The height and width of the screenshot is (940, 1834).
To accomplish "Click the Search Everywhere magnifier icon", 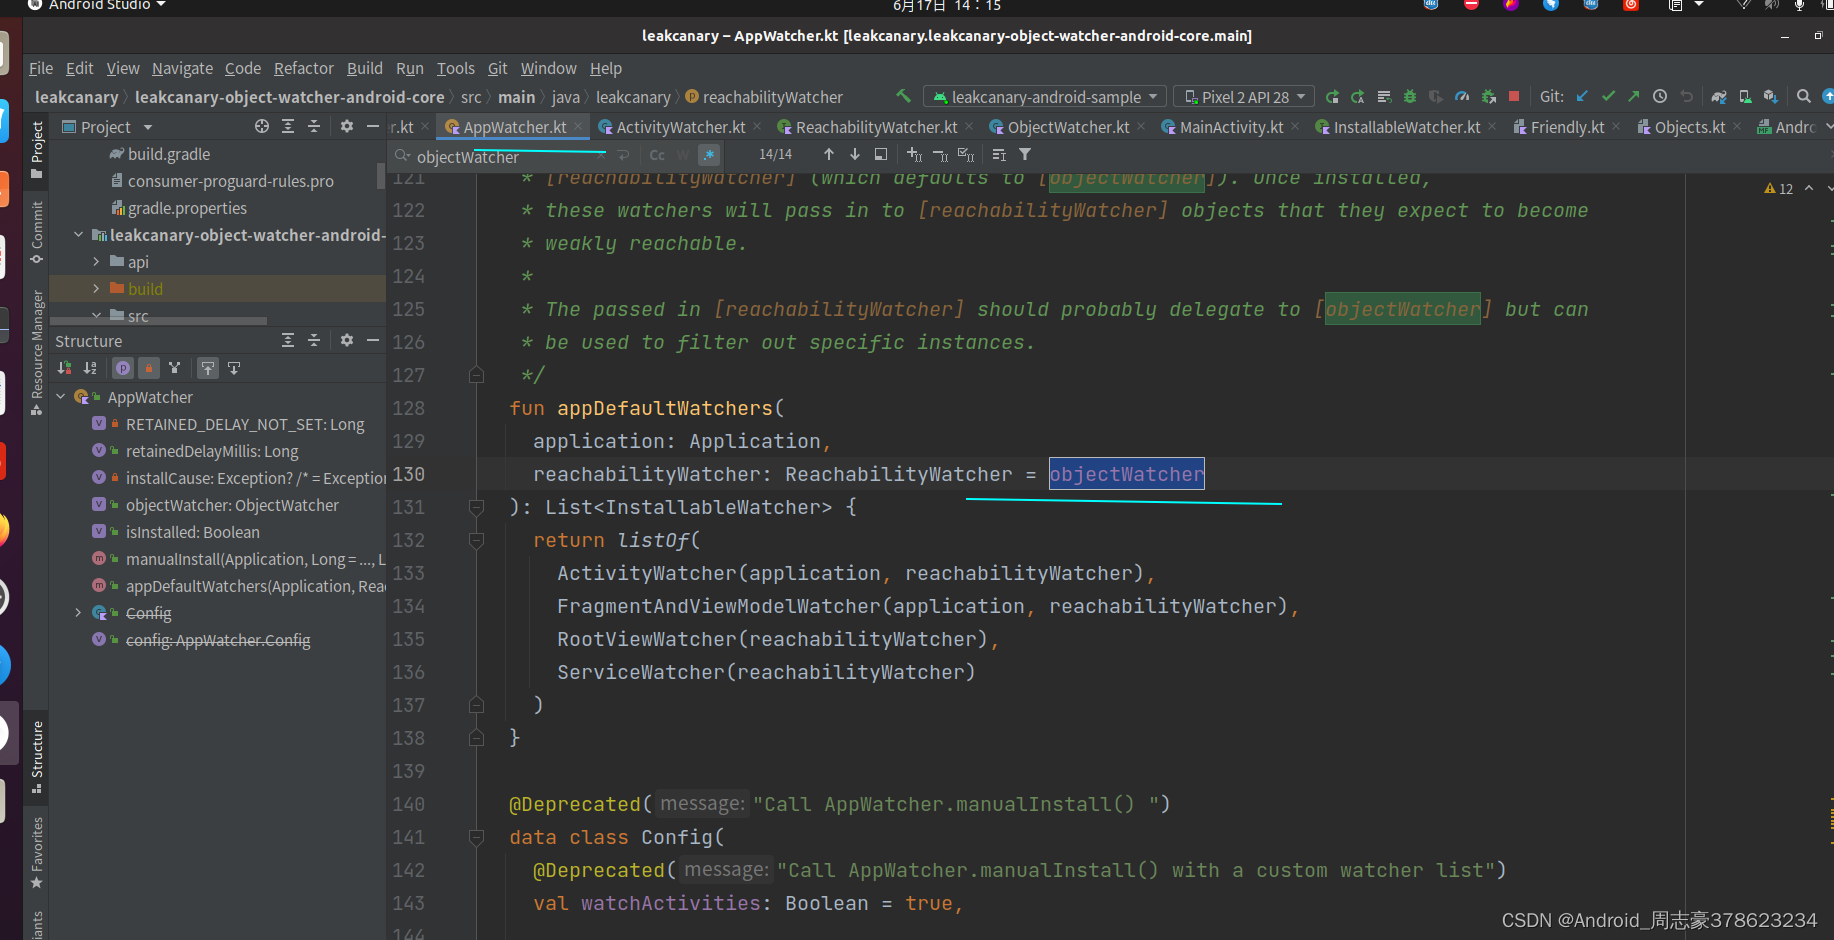I will tap(1804, 97).
